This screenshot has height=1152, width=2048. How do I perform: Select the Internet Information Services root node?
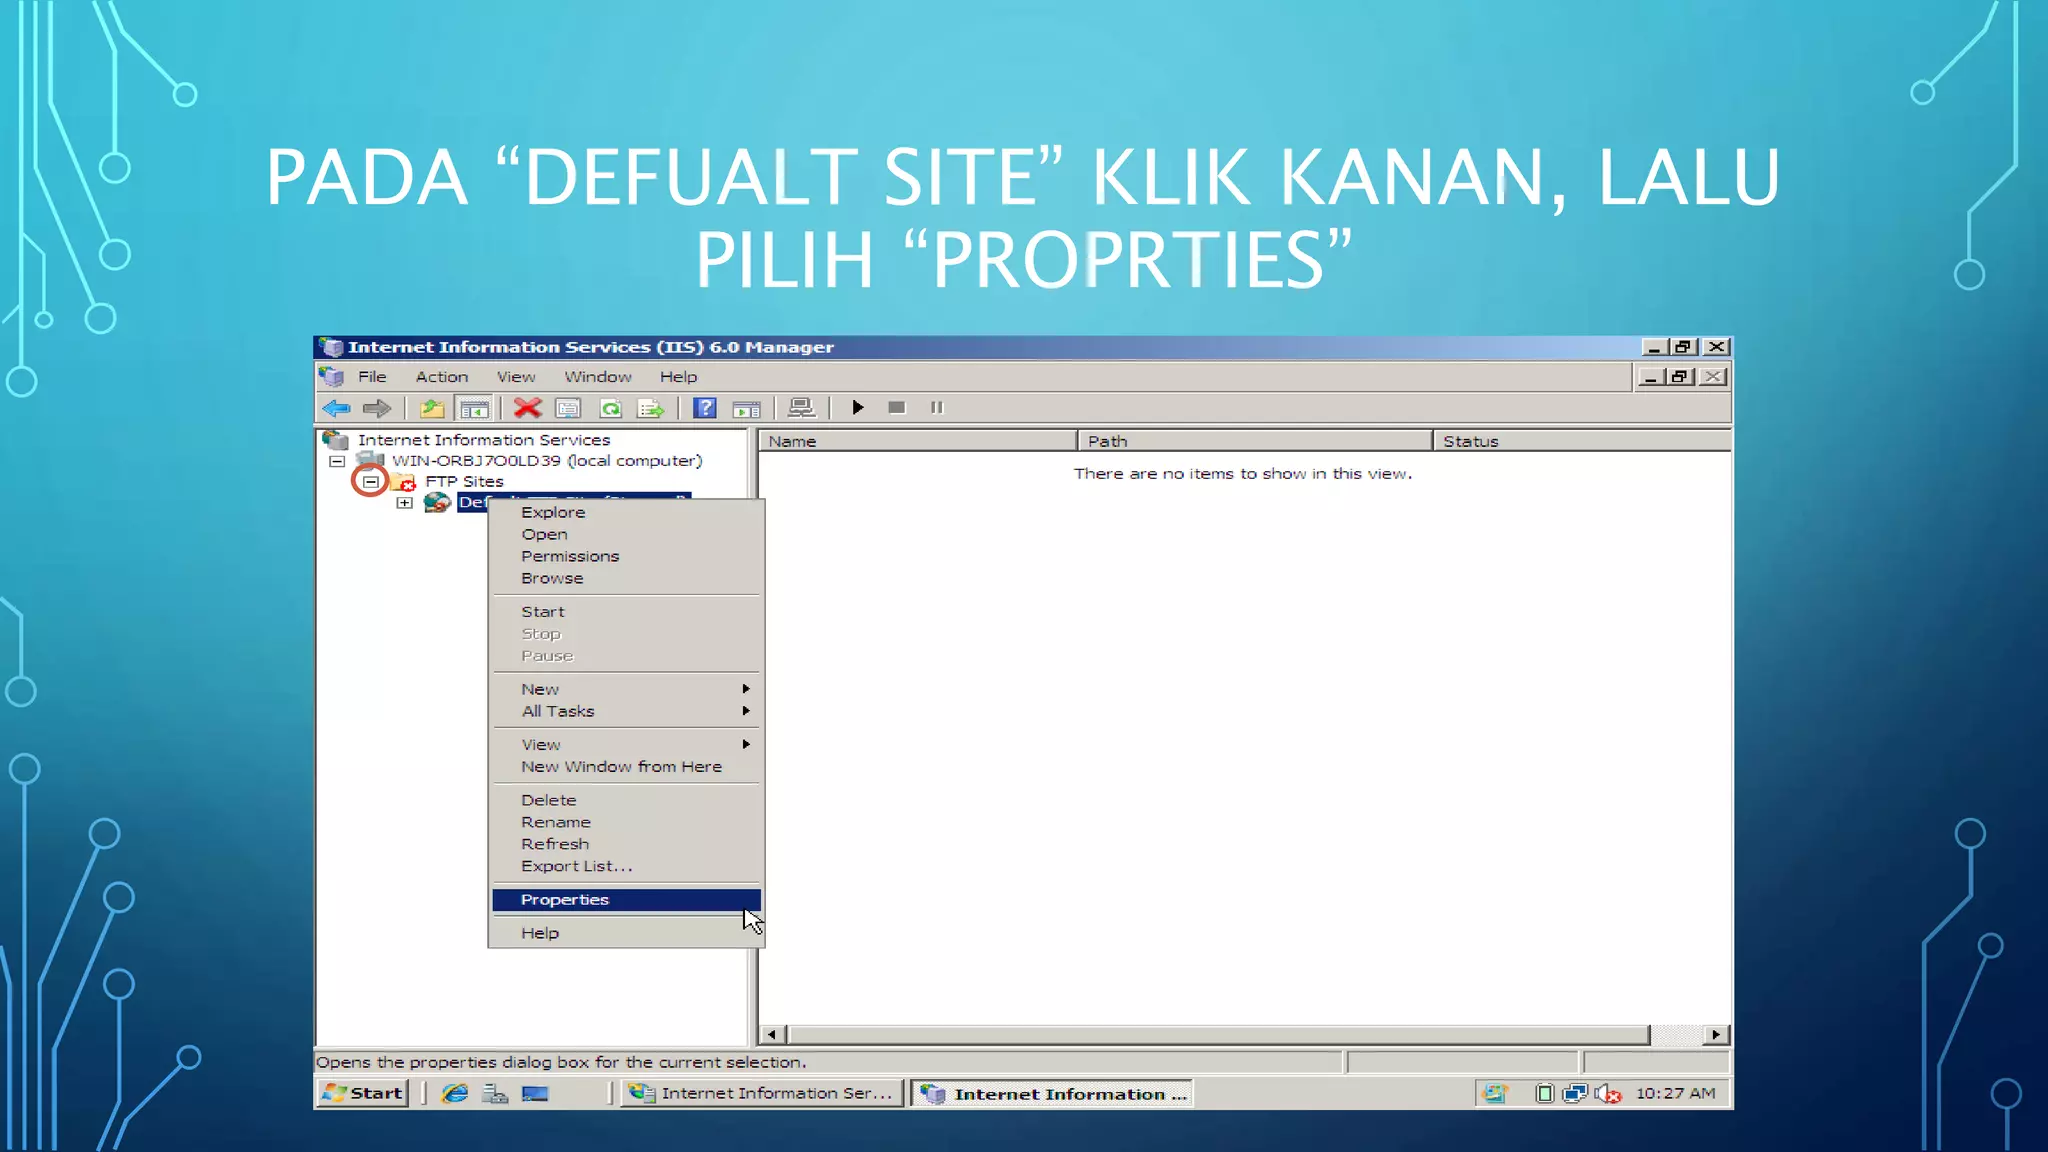(x=484, y=440)
